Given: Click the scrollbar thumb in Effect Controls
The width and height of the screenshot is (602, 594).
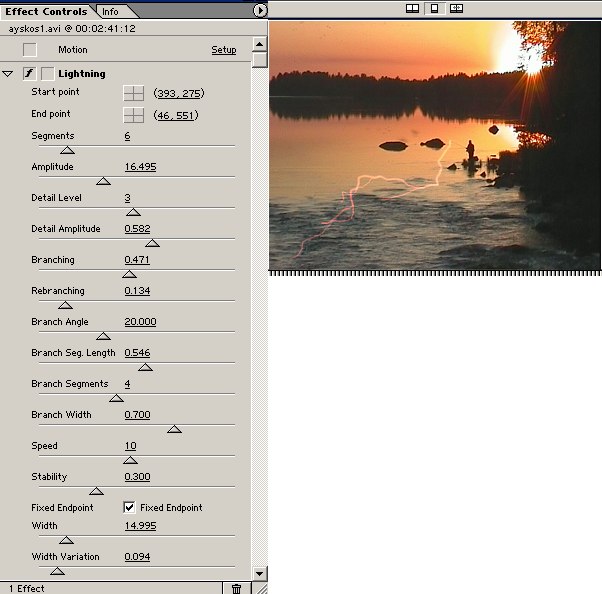Looking at the screenshot, I should tap(260, 60).
